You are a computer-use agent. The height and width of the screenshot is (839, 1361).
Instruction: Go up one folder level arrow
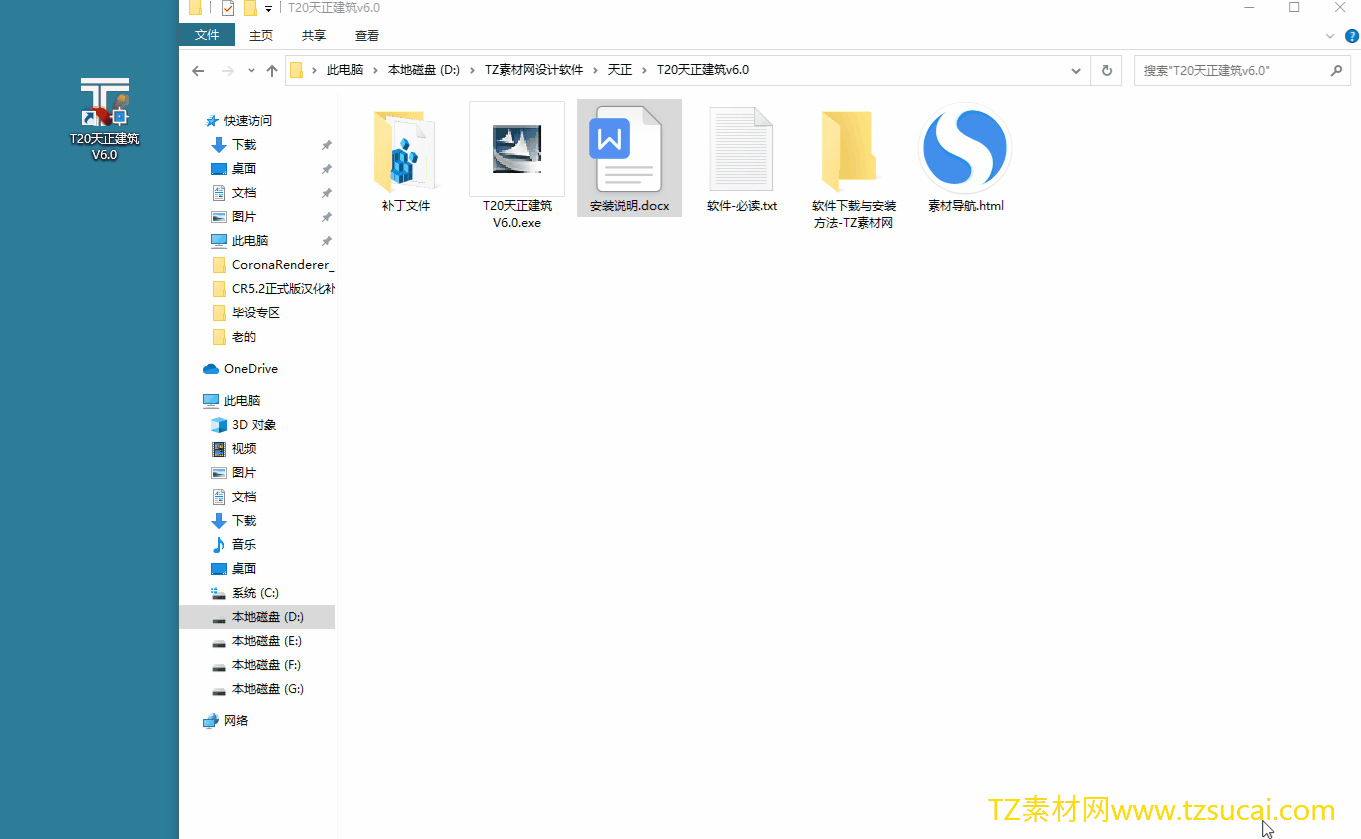tap(272, 71)
